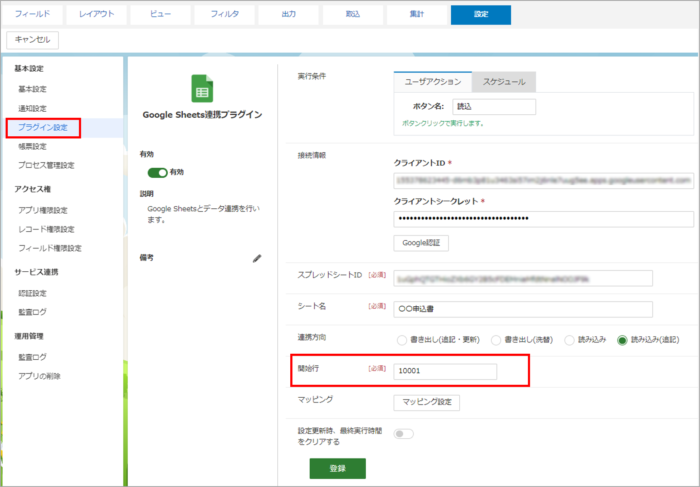Click the 開始行 input field
This screenshot has height=487, width=700.
point(445,371)
